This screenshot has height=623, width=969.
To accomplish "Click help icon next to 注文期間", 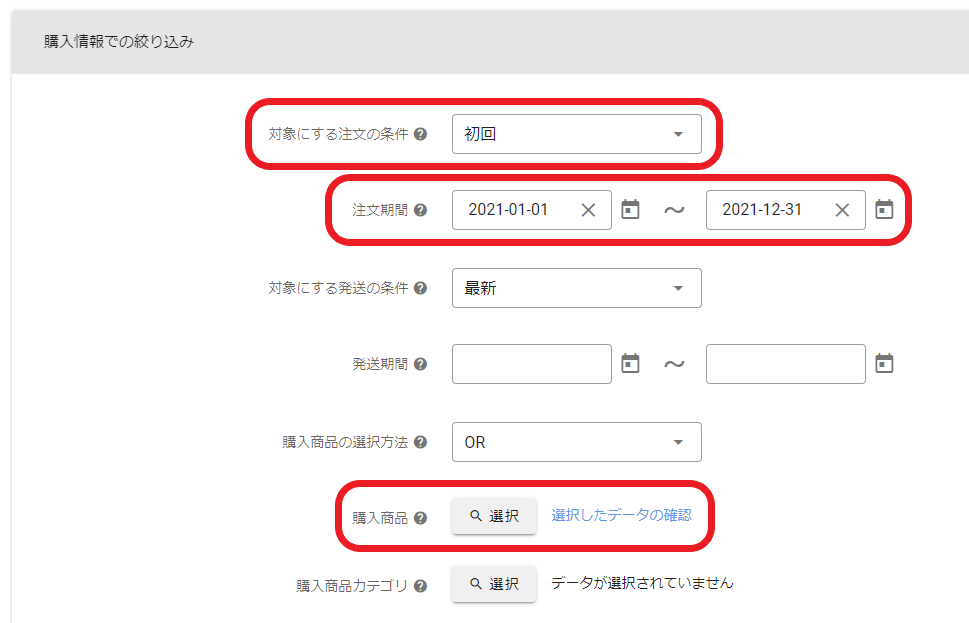I will 421,211.
